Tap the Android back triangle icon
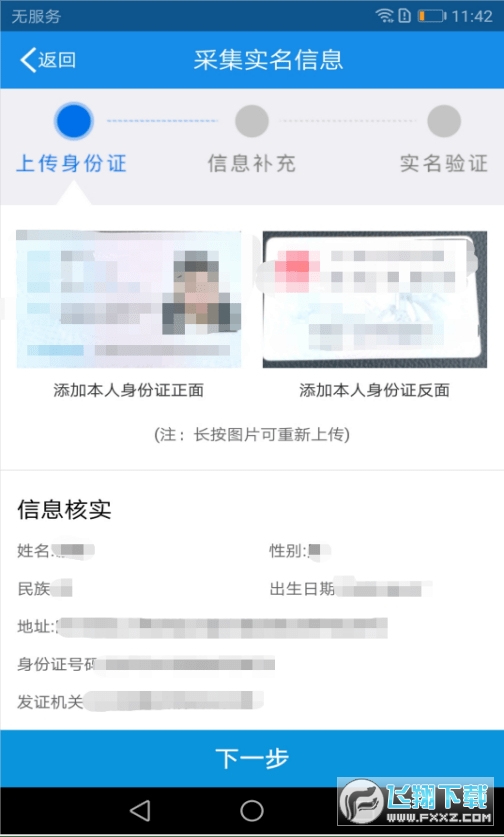The width and height of the screenshot is (504, 837). pyautogui.click(x=140, y=811)
